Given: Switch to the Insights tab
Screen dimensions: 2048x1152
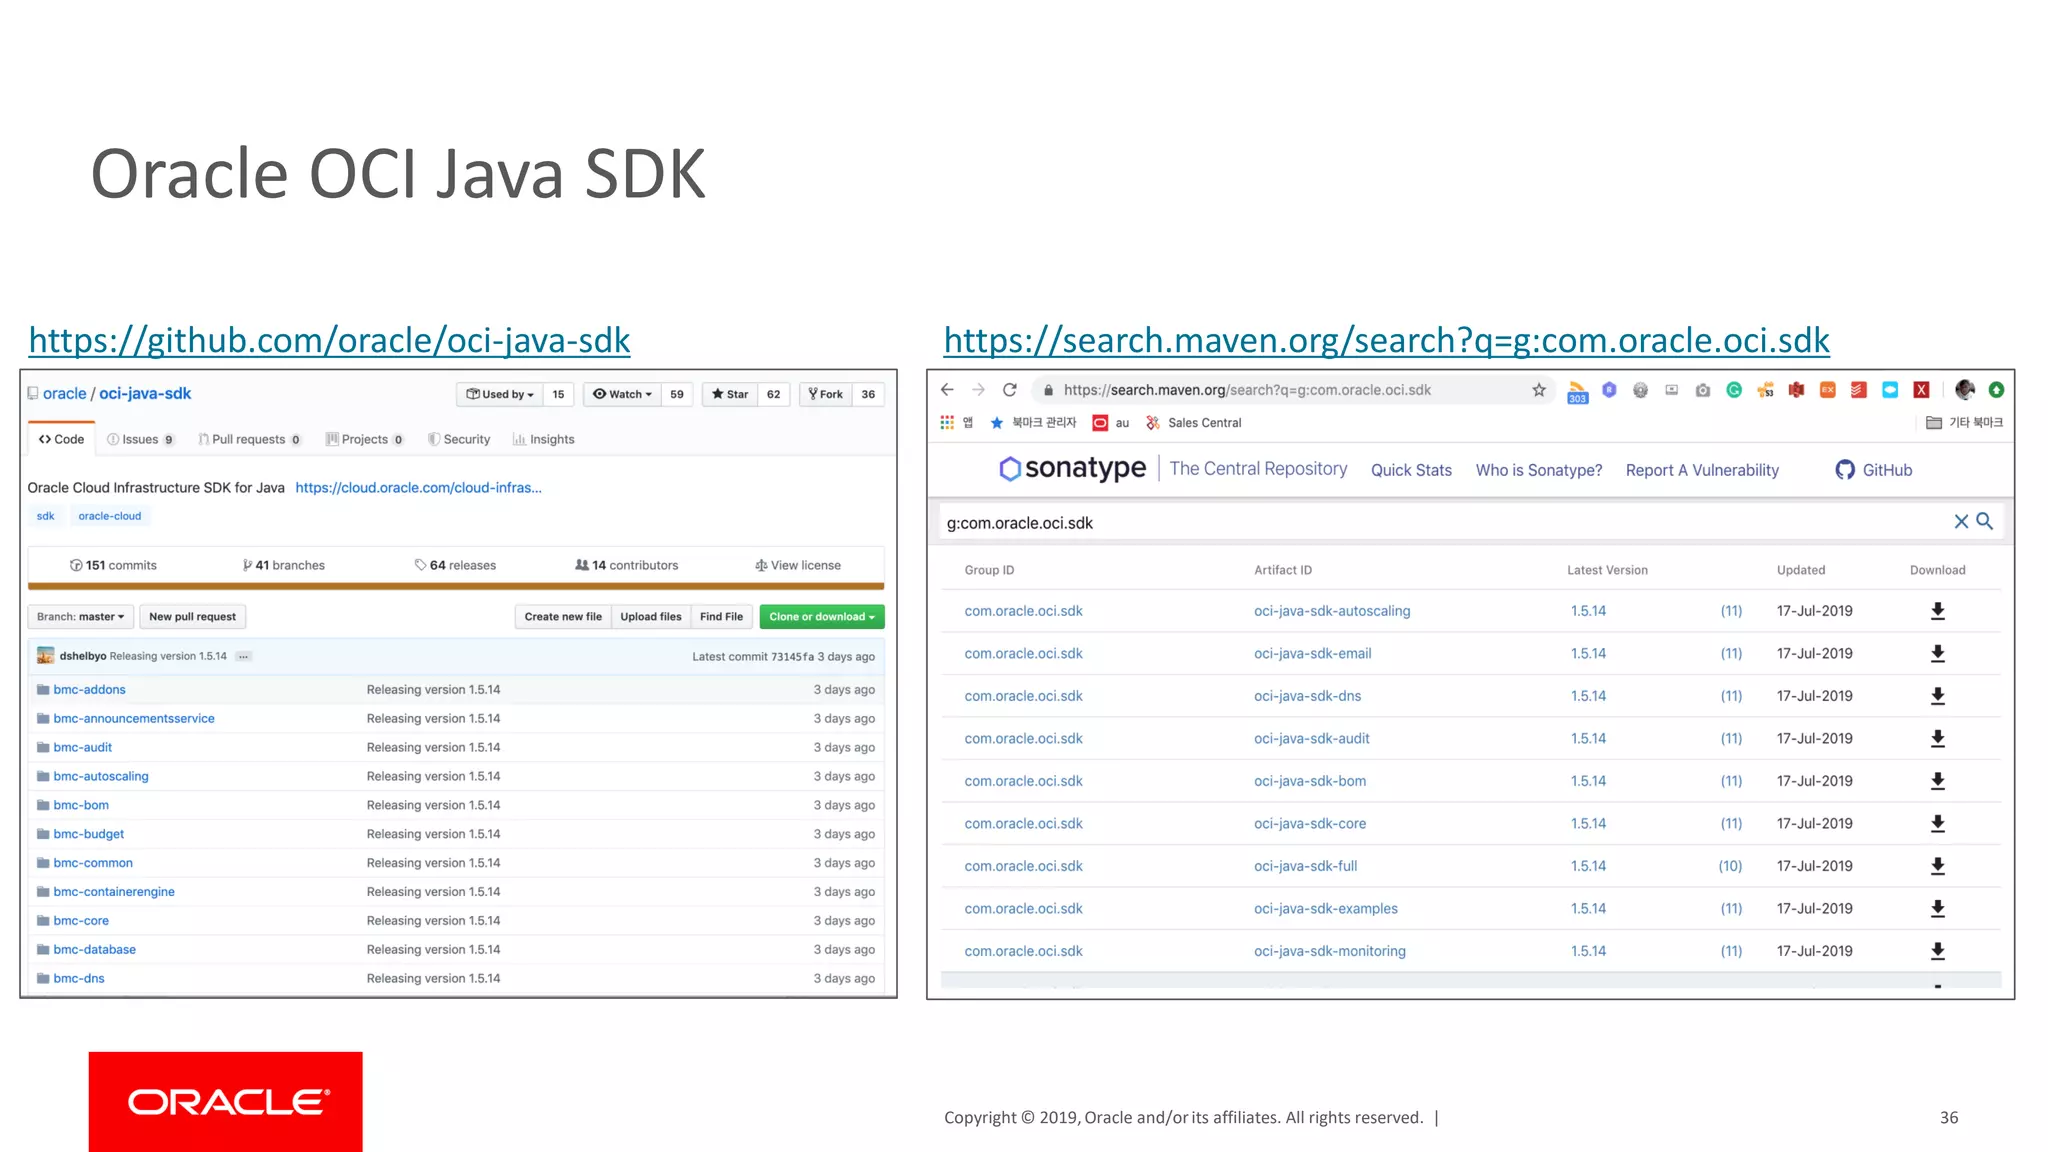Looking at the screenshot, I should 544,439.
